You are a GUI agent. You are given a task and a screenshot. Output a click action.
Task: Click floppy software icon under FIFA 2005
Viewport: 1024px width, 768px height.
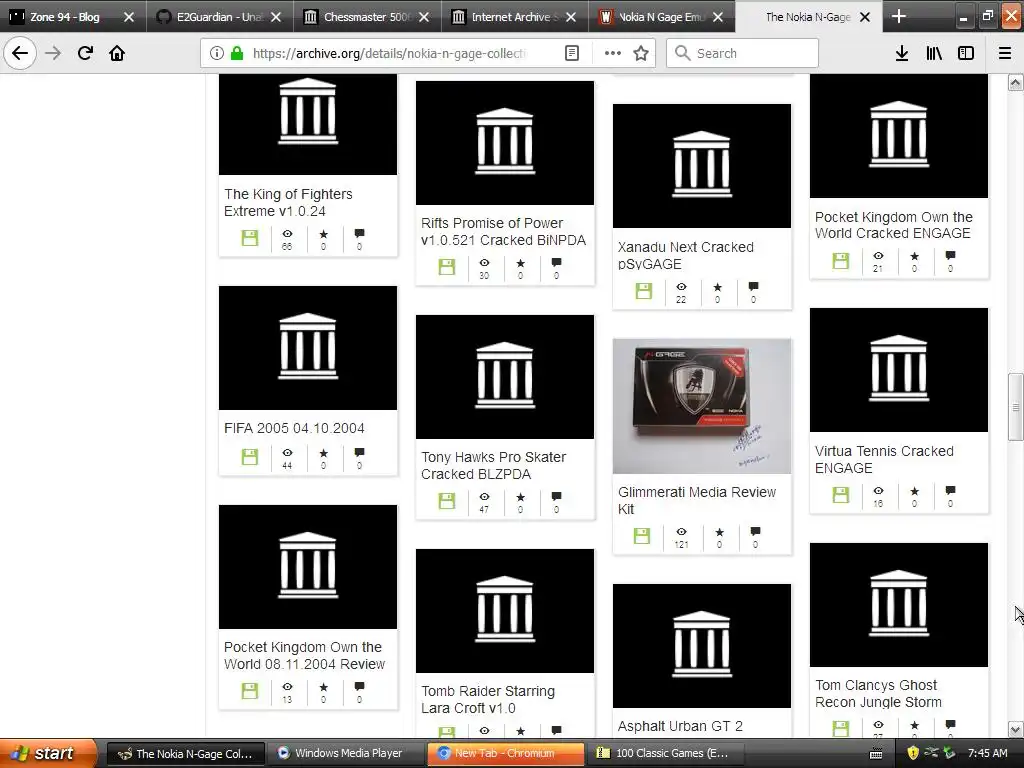(249, 456)
